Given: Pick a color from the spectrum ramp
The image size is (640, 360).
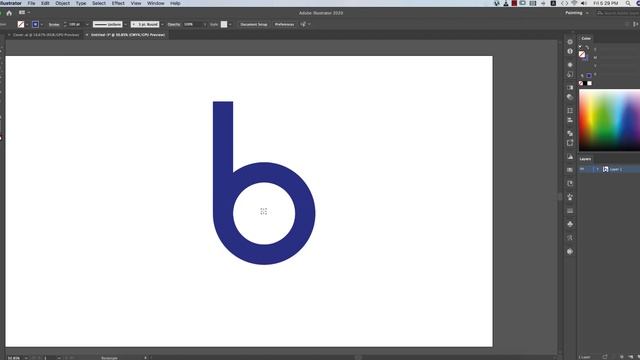Looking at the screenshot, I should click(x=609, y=120).
